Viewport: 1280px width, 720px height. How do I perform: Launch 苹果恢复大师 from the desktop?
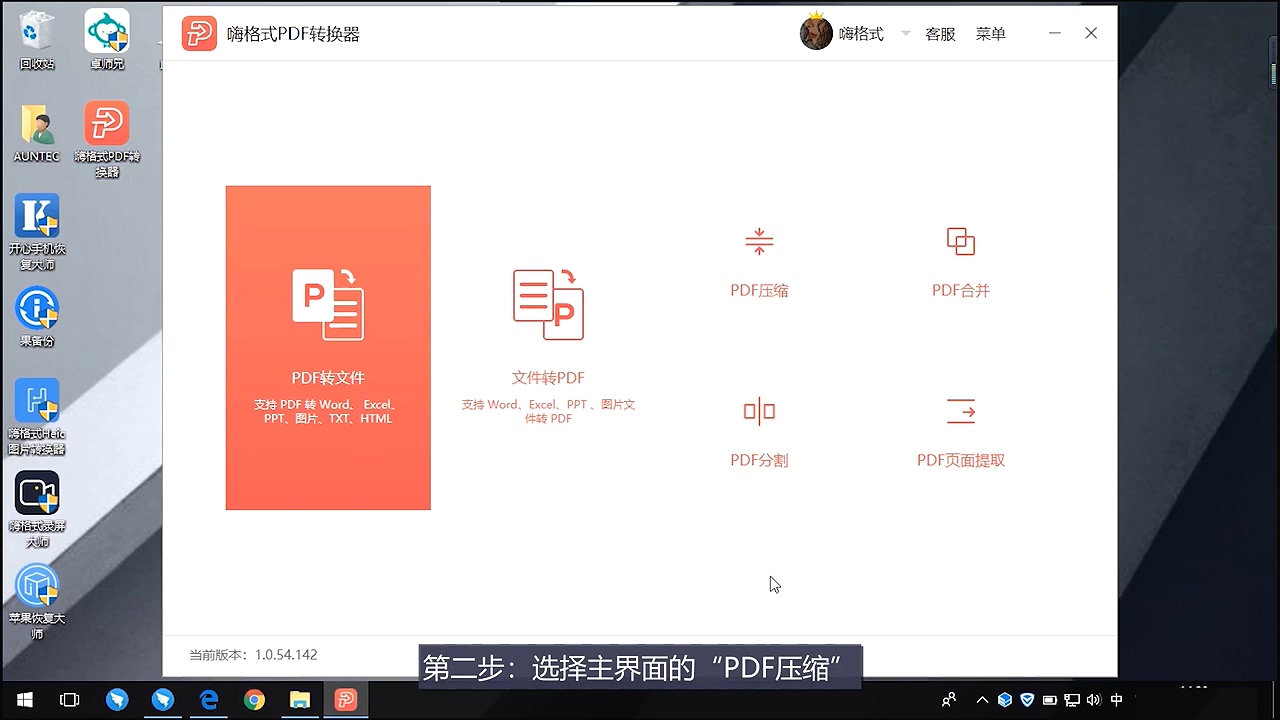[37, 585]
